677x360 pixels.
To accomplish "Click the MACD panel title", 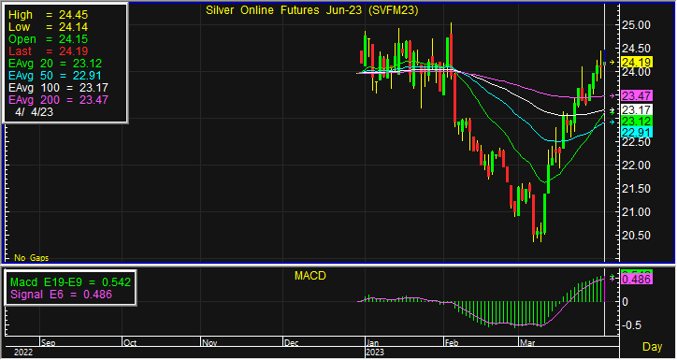I will (310, 276).
